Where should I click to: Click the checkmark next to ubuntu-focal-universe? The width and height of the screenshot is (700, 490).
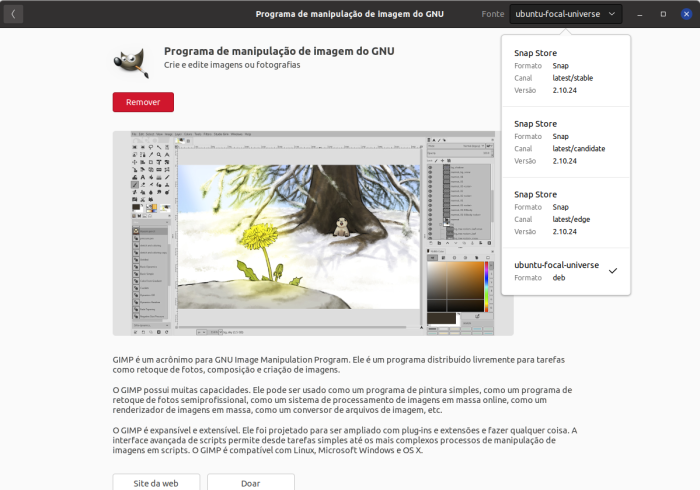coord(613,270)
